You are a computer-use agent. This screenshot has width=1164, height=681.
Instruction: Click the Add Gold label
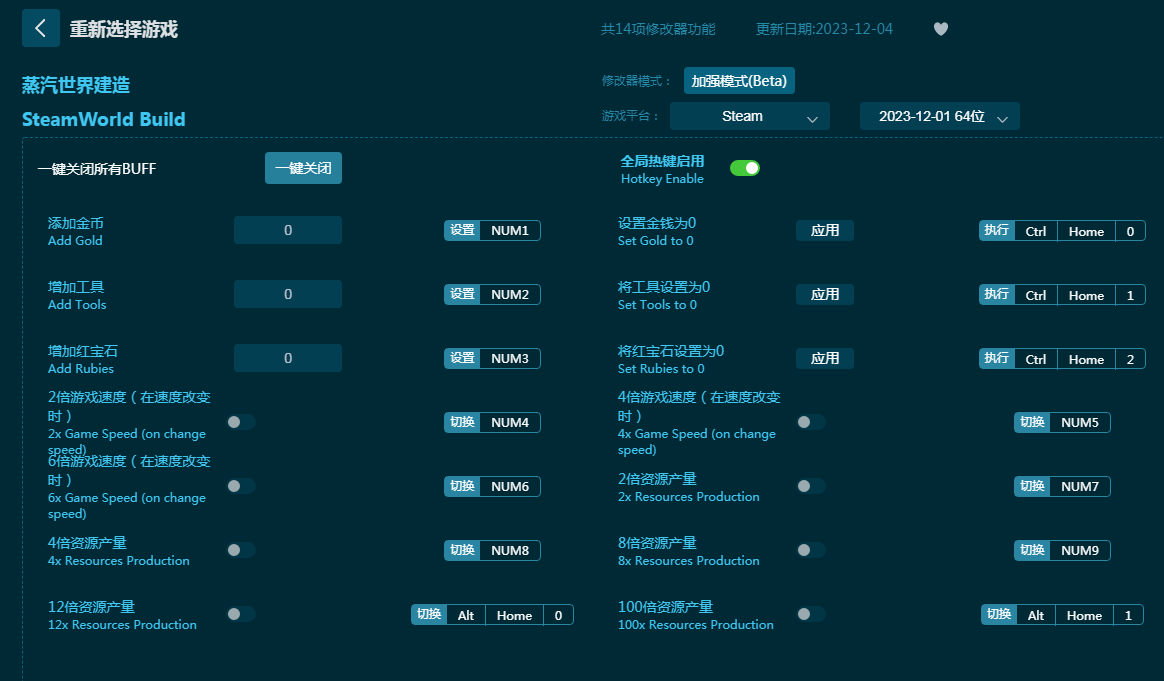click(x=75, y=241)
